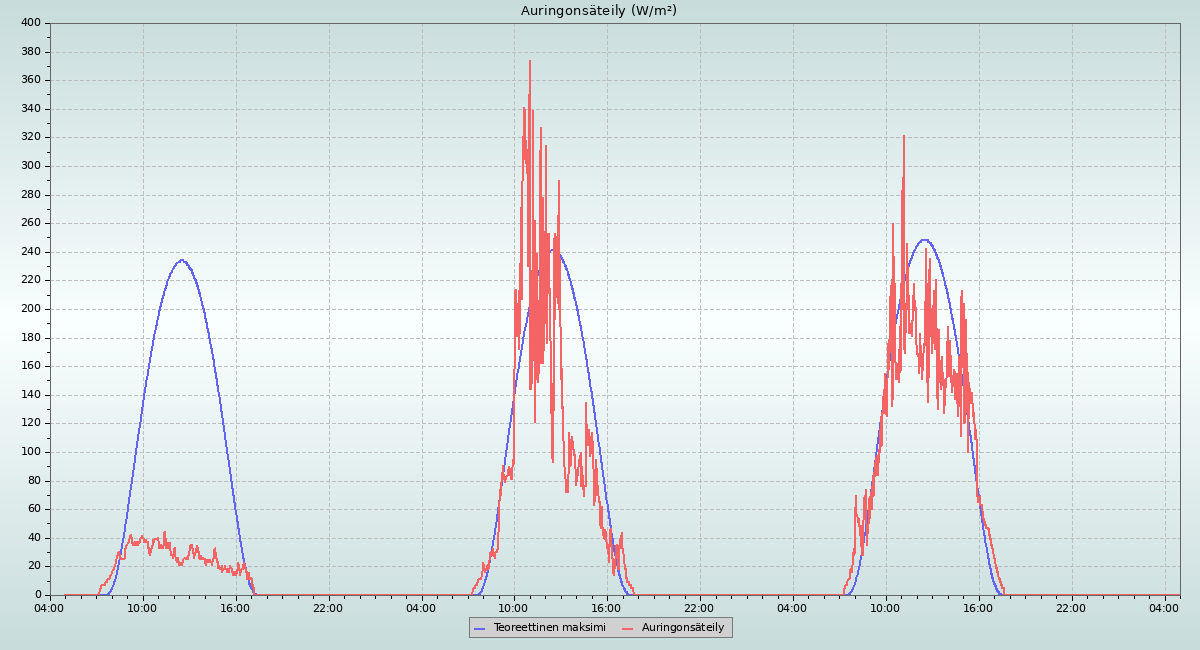The width and height of the screenshot is (1200, 650).
Task: Click the tallest red spike of the chart
Action: pyautogui.click(x=530, y=62)
